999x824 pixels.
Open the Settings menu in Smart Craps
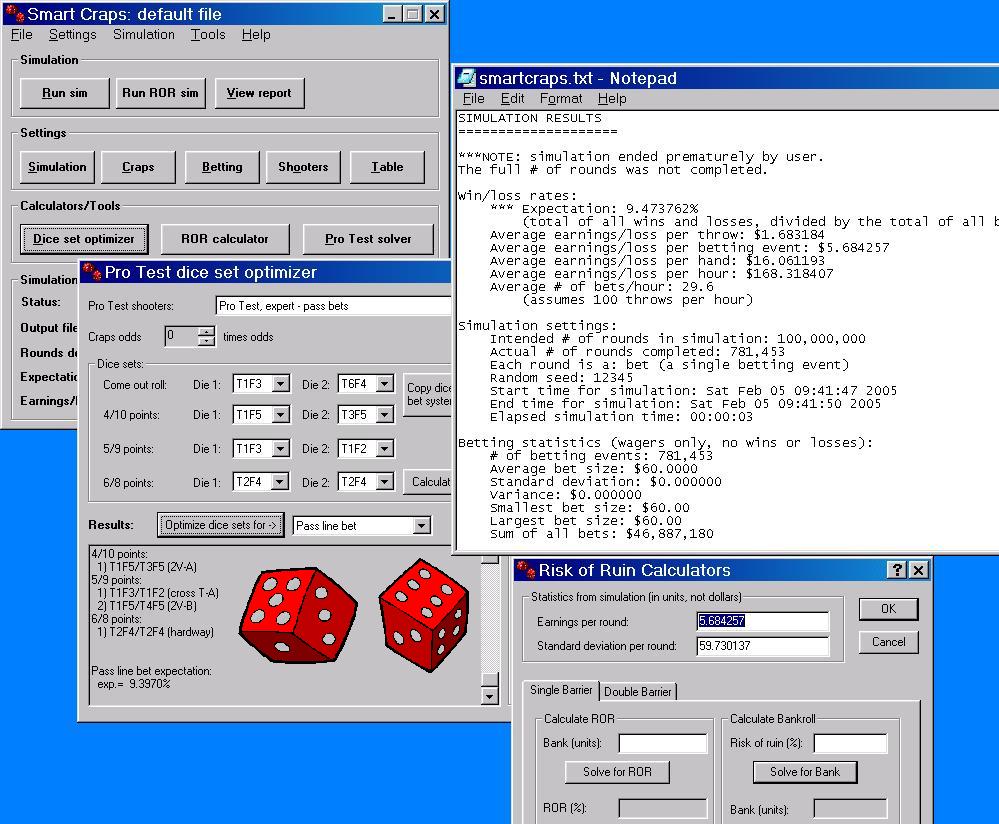pyautogui.click(x=73, y=34)
